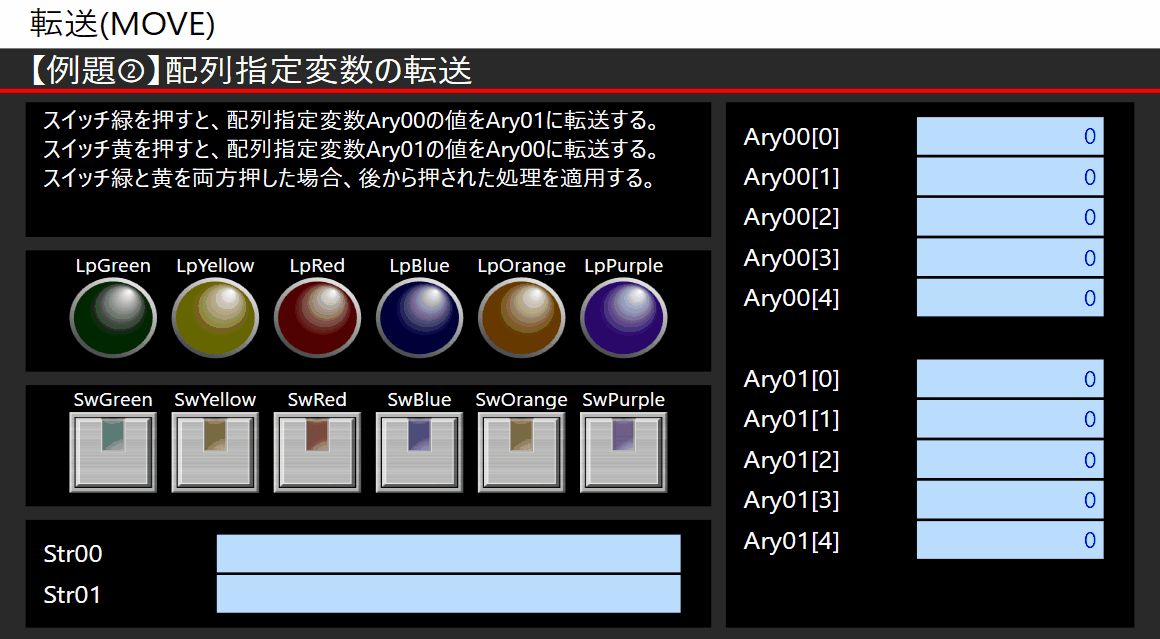Focus the Str00 text field
This screenshot has width=1160, height=639.
click(x=448, y=553)
